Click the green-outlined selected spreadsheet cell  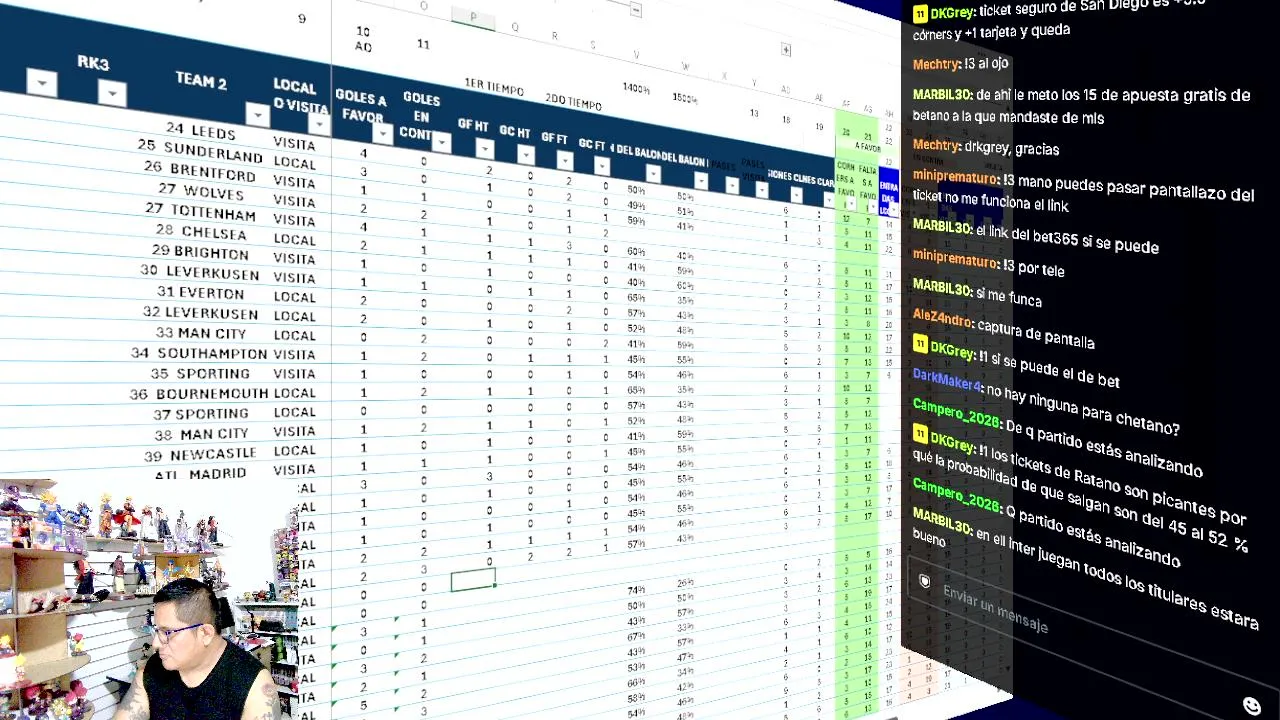pyautogui.click(x=473, y=580)
